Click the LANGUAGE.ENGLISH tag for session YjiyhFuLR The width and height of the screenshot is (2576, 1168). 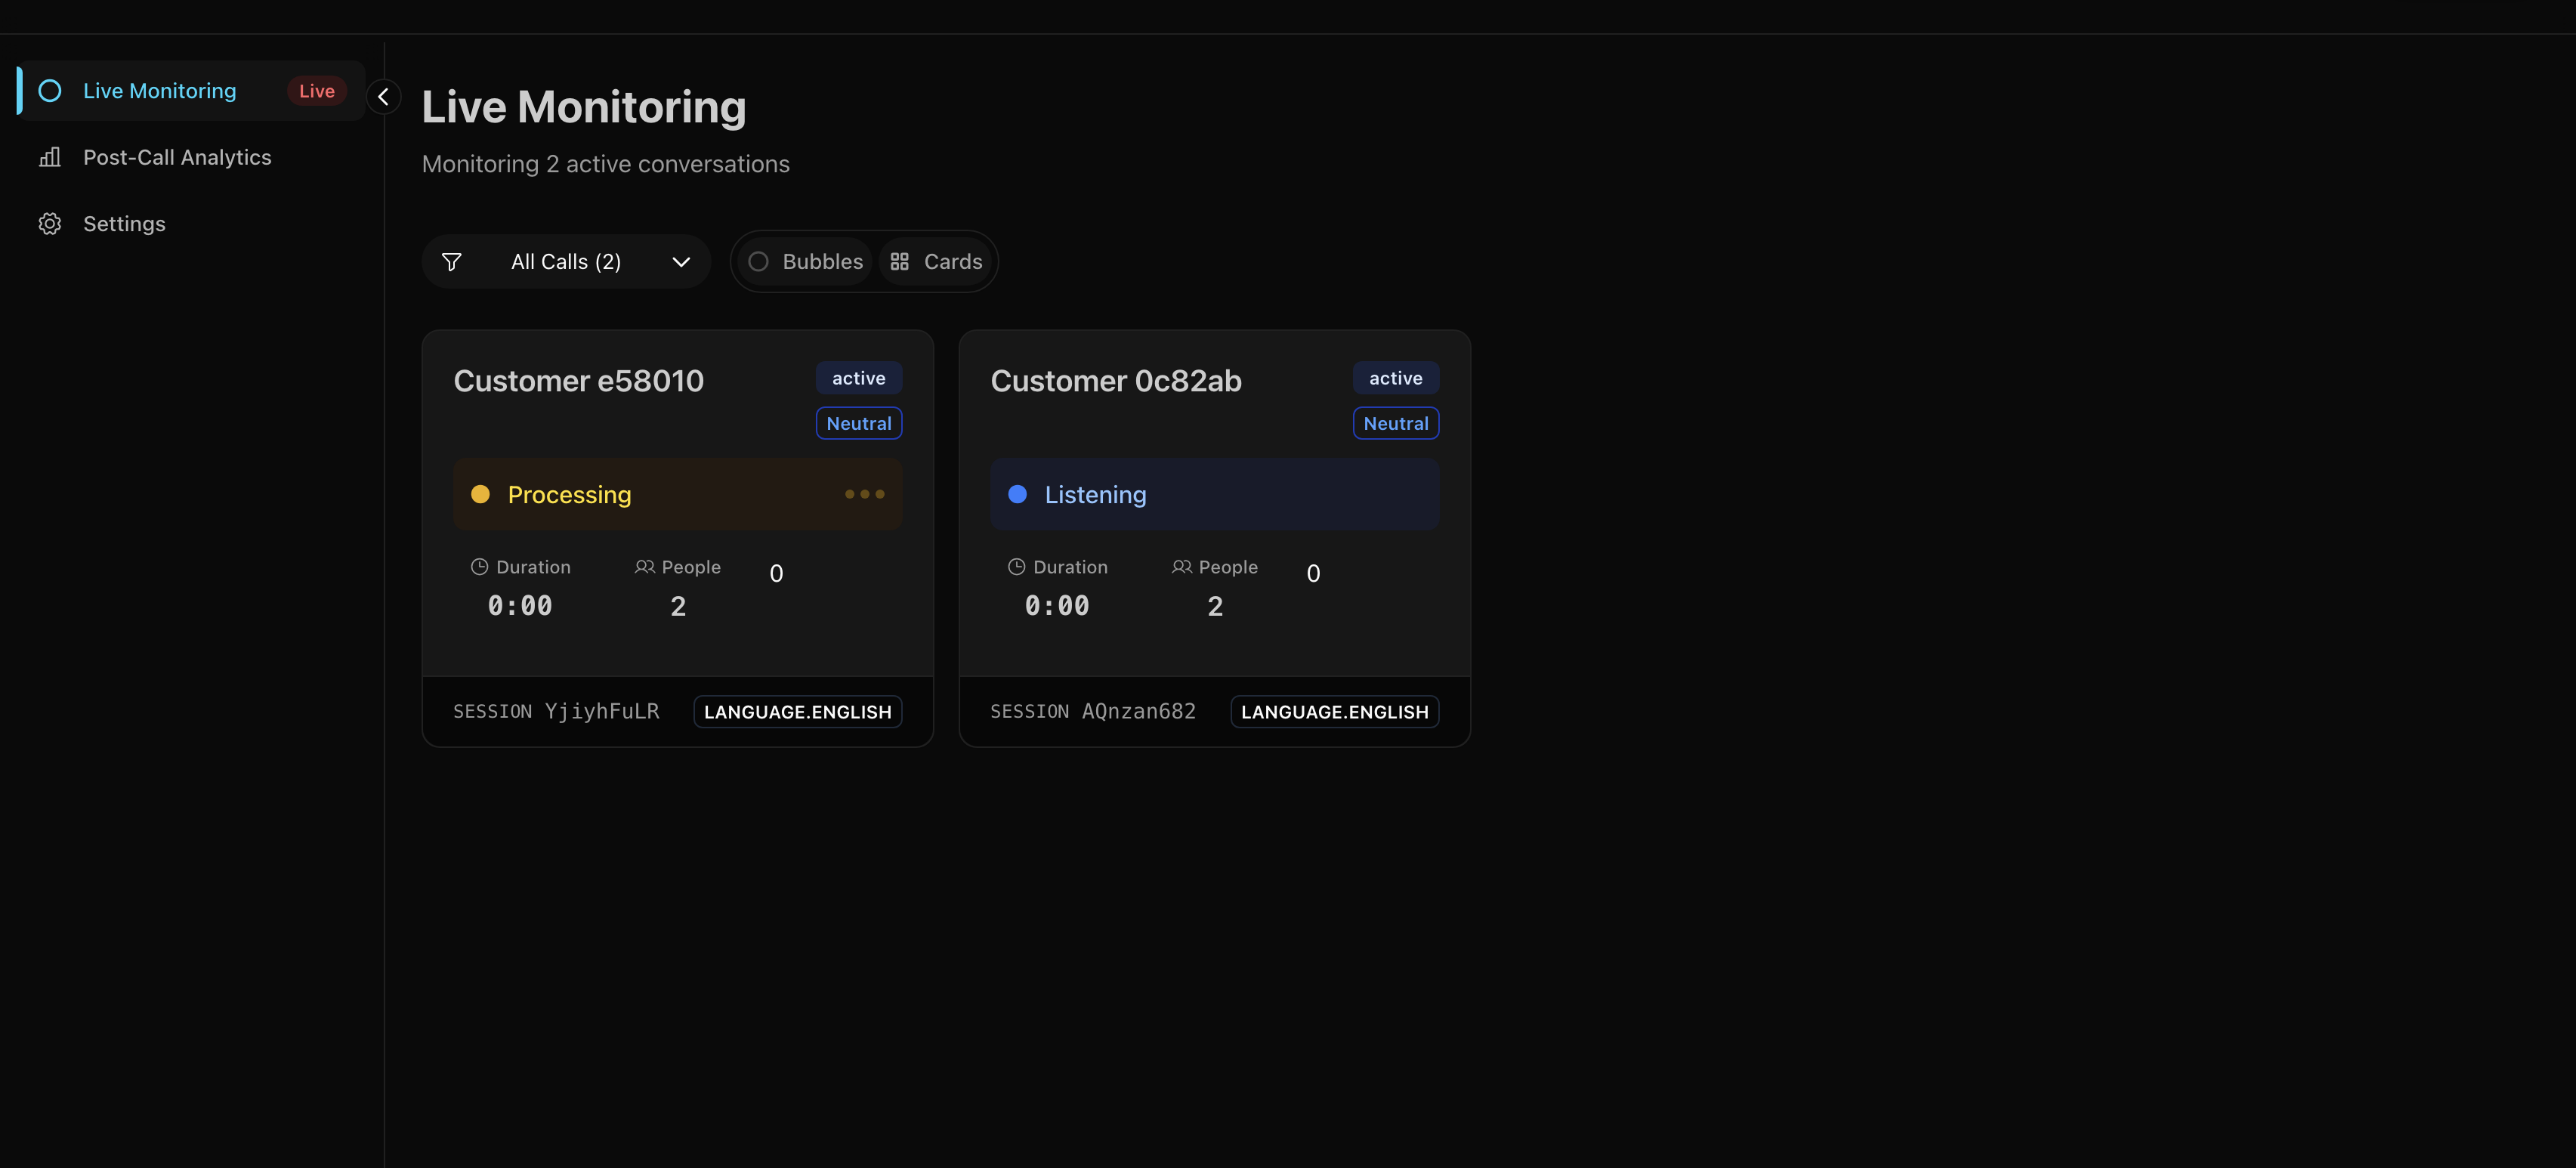click(797, 712)
